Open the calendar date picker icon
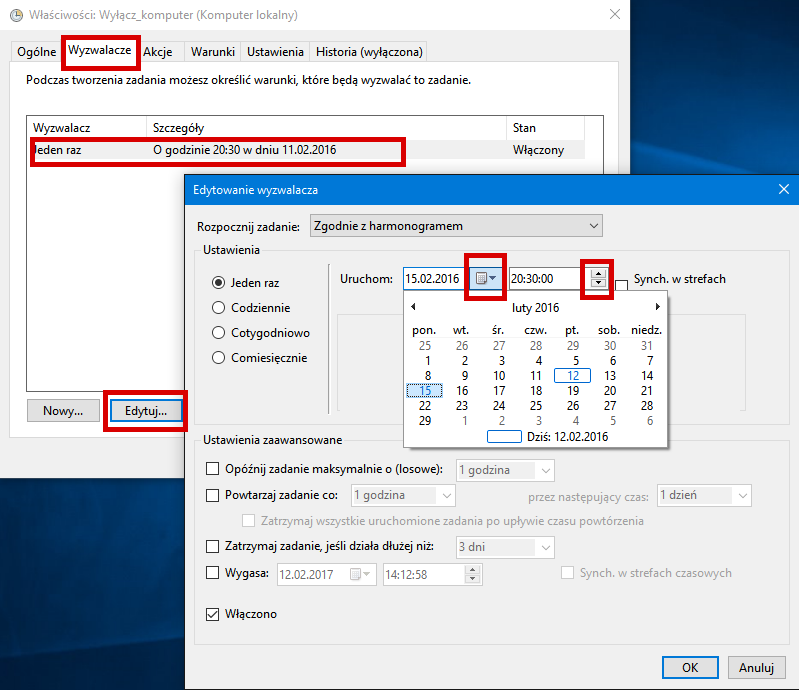Viewport: 799px width, 690px height. point(485,279)
